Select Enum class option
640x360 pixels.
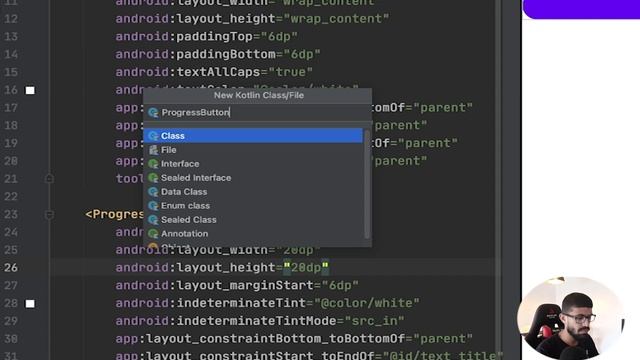[x=253, y=205]
